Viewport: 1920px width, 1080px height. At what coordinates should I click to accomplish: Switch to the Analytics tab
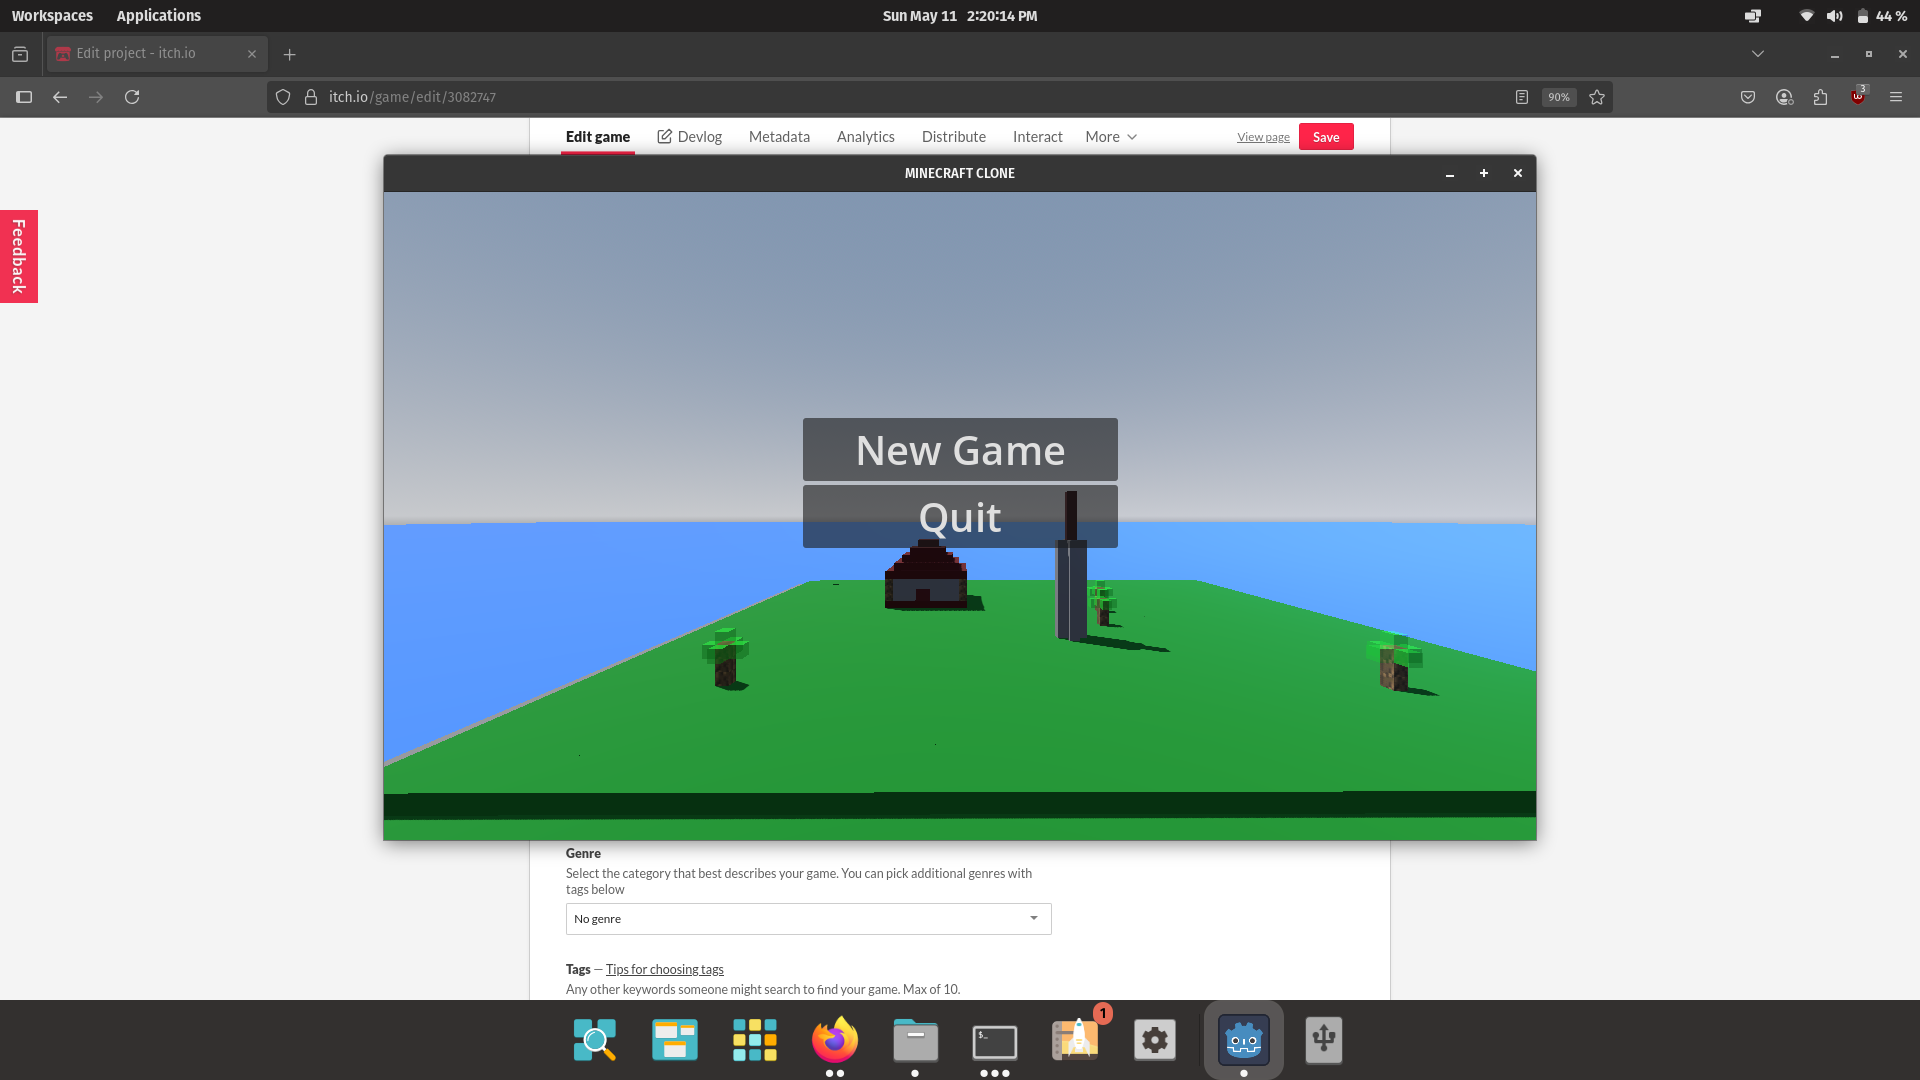click(865, 137)
